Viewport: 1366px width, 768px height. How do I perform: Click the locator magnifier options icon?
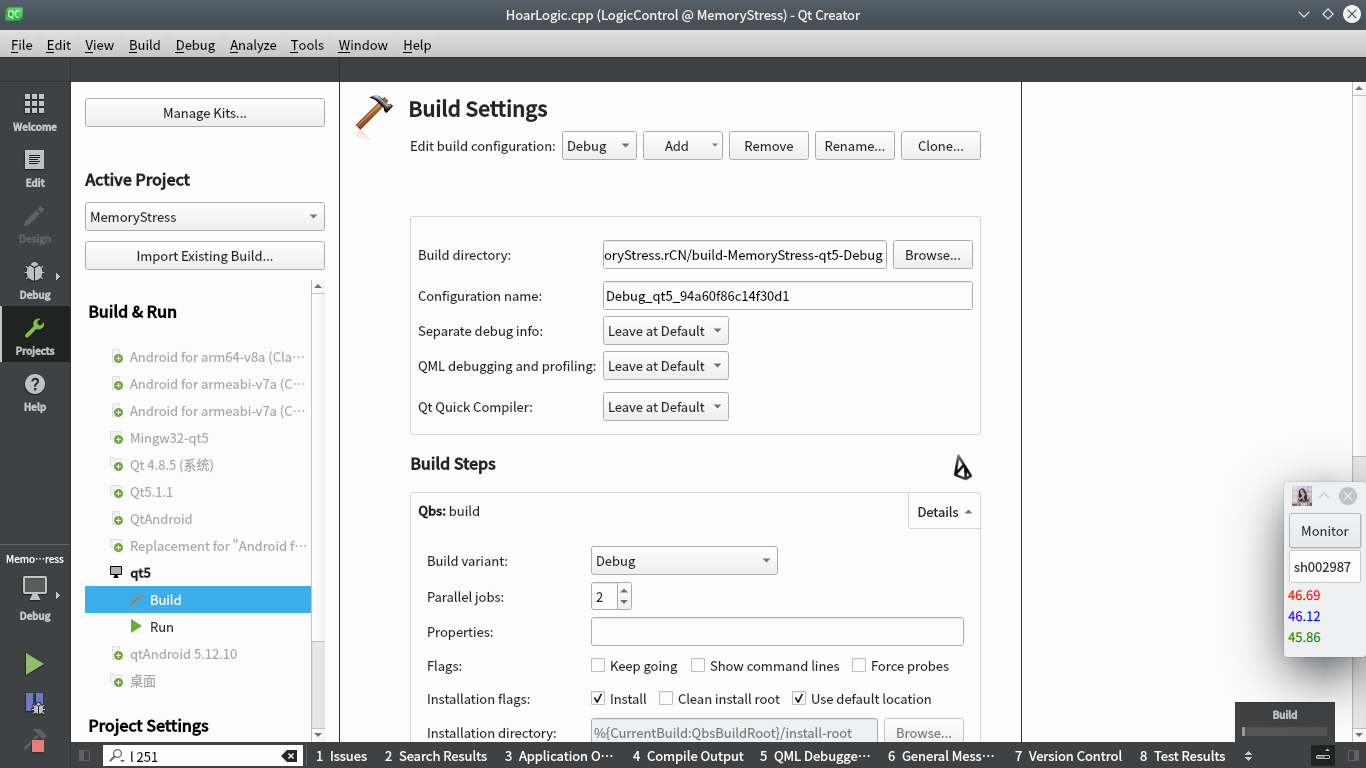click(x=118, y=756)
